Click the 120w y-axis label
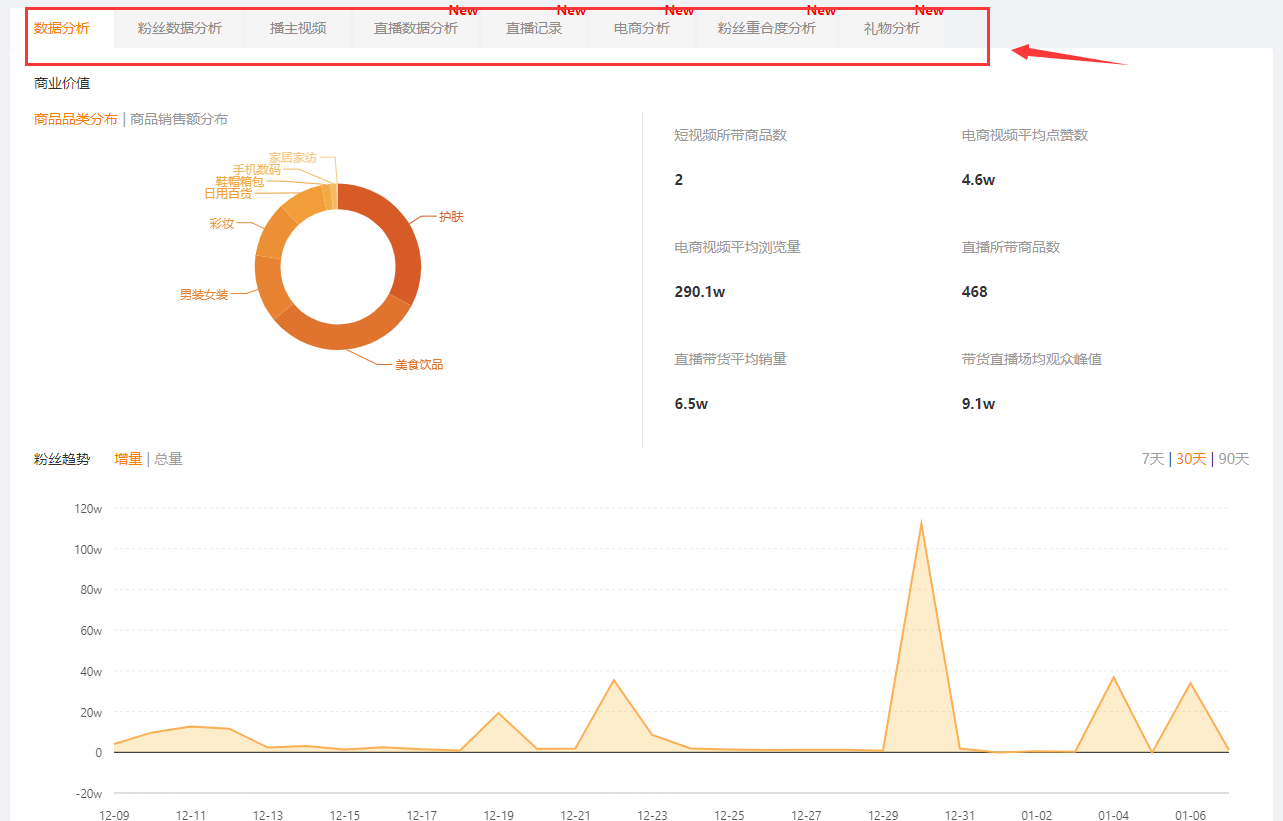1283x821 pixels. click(89, 509)
